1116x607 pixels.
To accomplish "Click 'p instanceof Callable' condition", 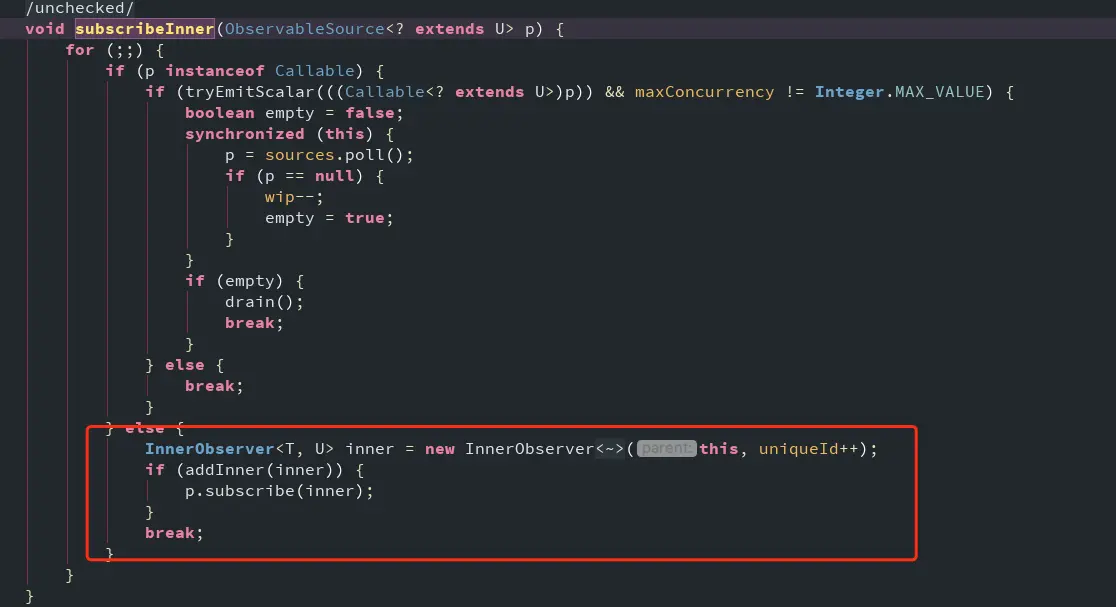I will pos(249,71).
